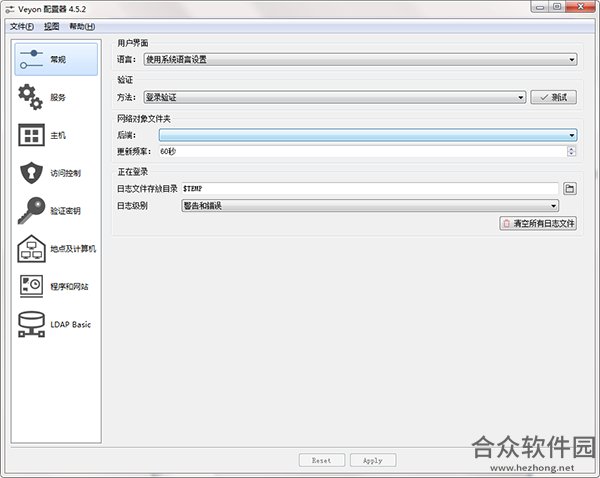Click the Apply button
600x478 pixels.
pos(373,460)
